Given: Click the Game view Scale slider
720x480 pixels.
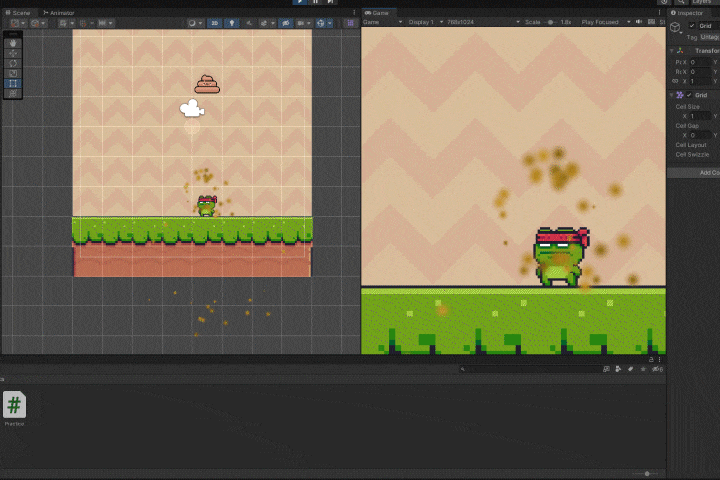Looking at the screenshot, I should pyautogui.click(x=550, y=22).
